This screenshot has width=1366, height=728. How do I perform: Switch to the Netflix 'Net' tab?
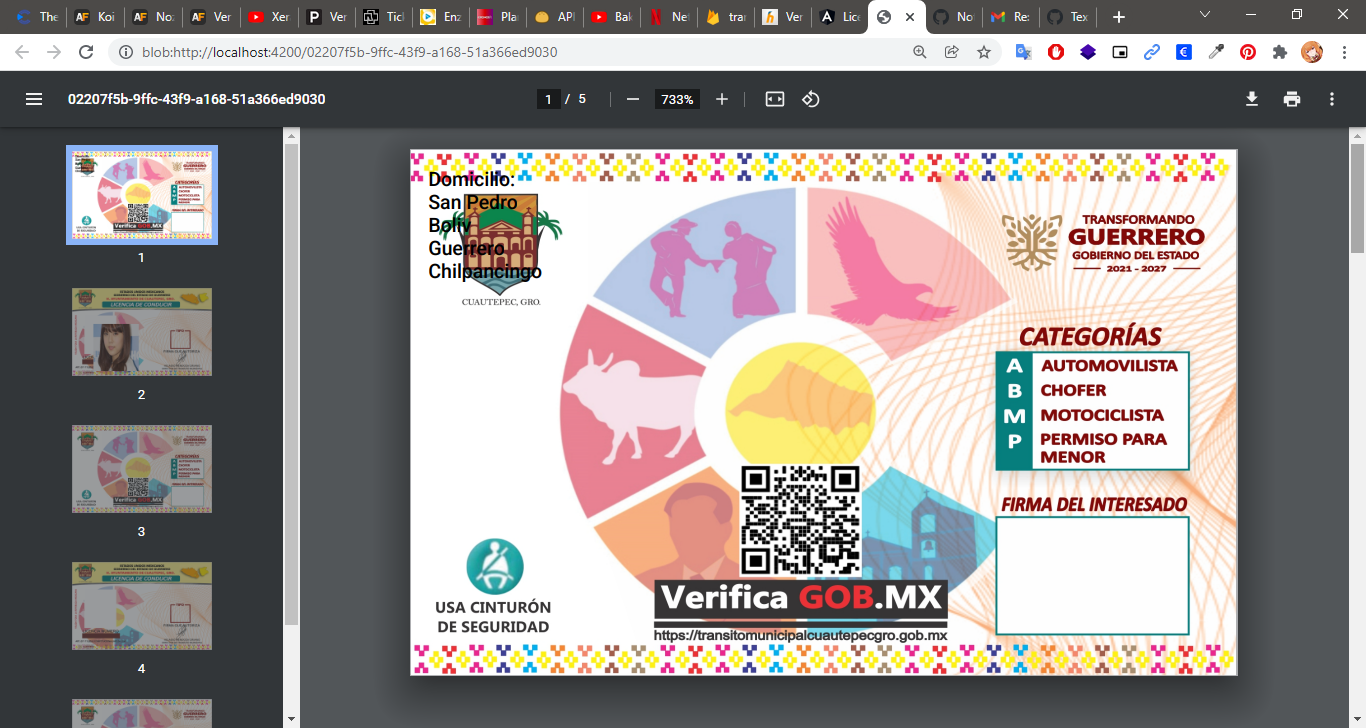[669, 17]
